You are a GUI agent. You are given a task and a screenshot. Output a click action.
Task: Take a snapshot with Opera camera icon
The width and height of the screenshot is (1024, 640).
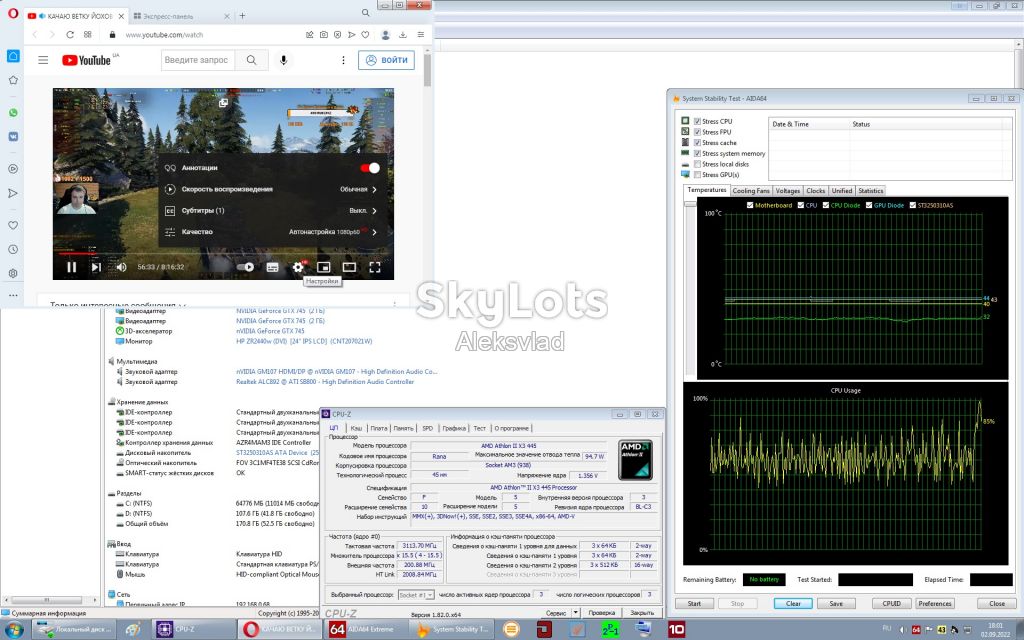pyautogui.click(x=324, y=35)
